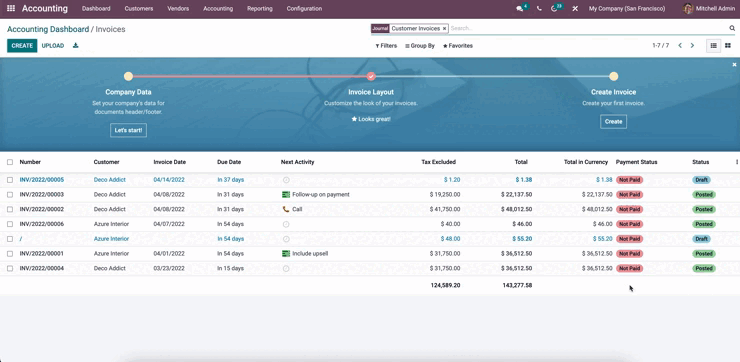Click the phone call icon in navbar
The image size is (740, 362).
point(539,8)
